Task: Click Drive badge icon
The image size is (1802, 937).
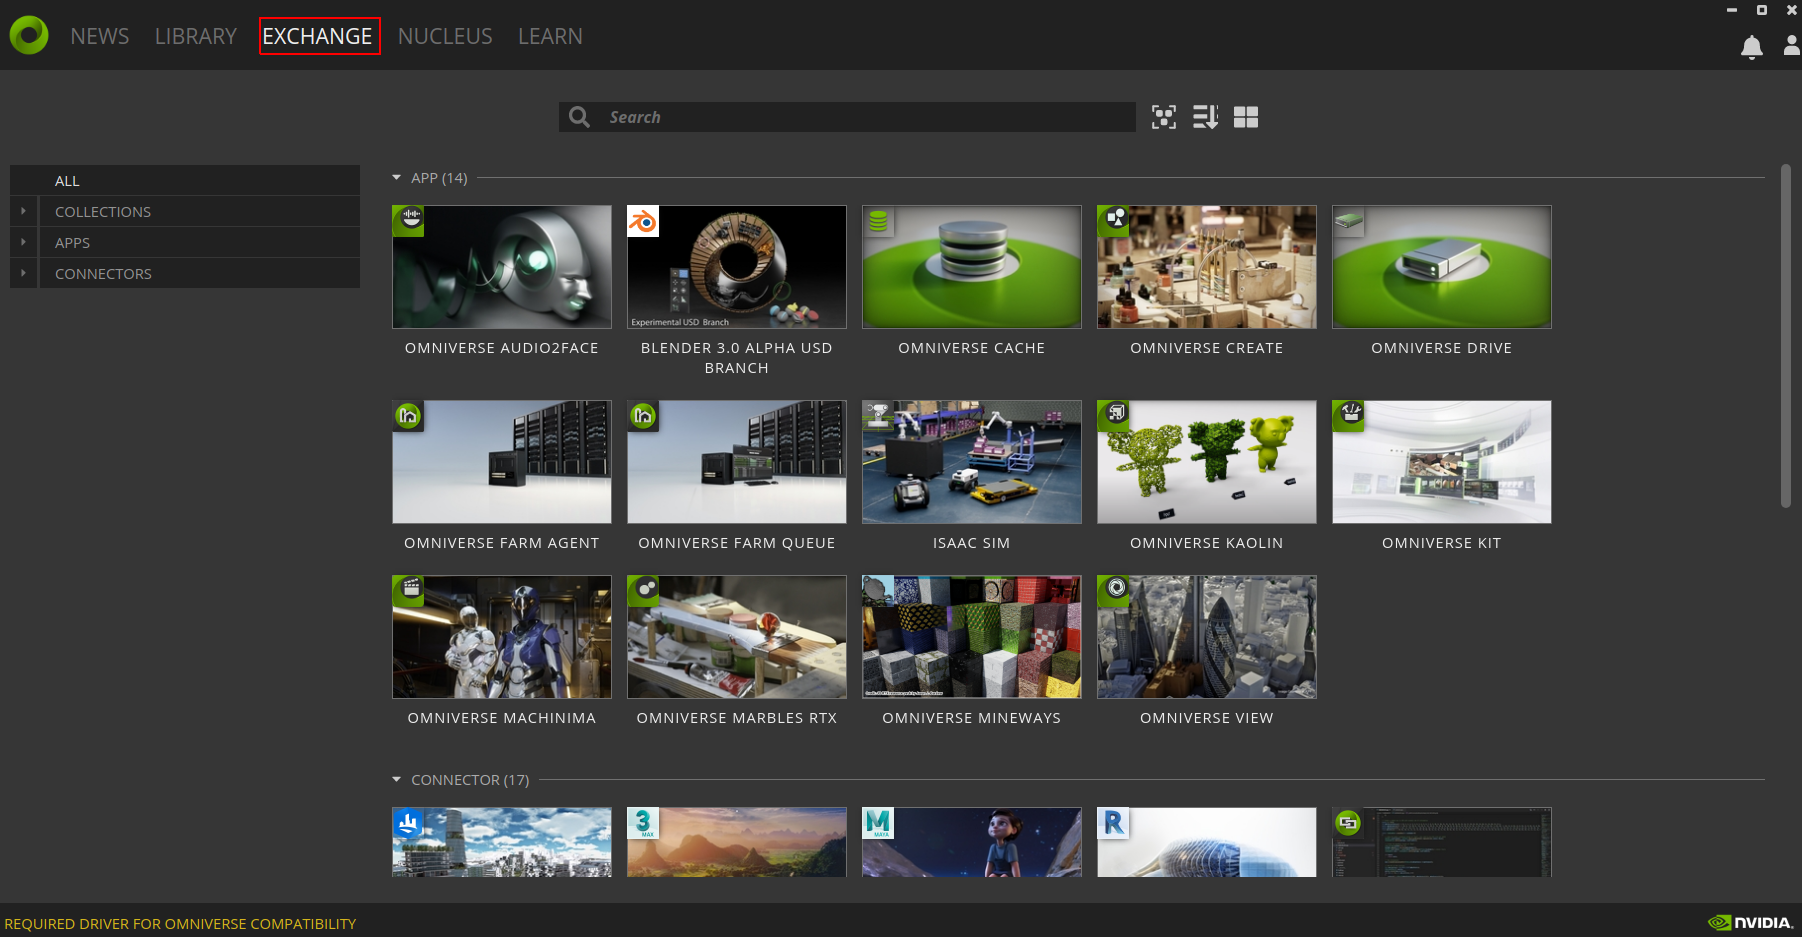Action: coord(1349,221)
